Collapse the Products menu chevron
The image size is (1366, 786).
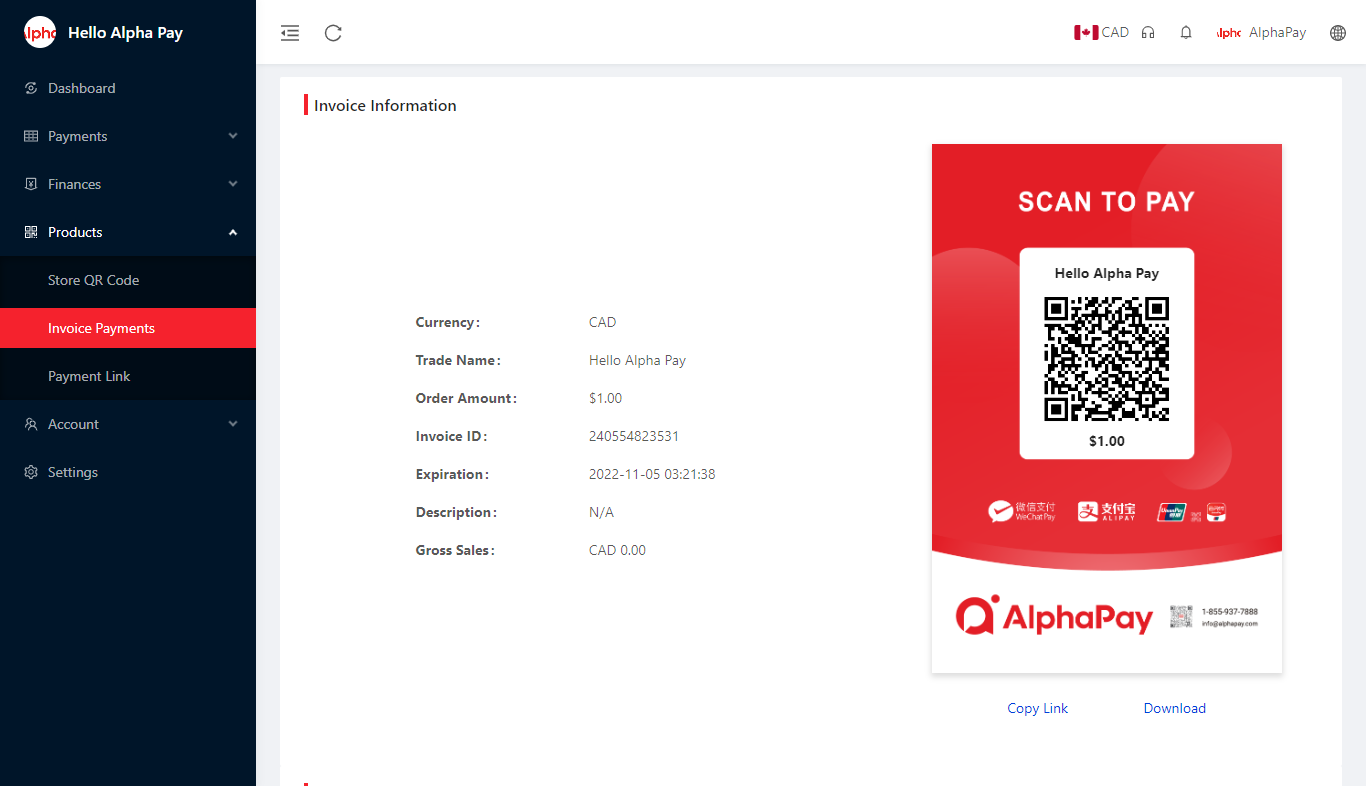point(233,232)
